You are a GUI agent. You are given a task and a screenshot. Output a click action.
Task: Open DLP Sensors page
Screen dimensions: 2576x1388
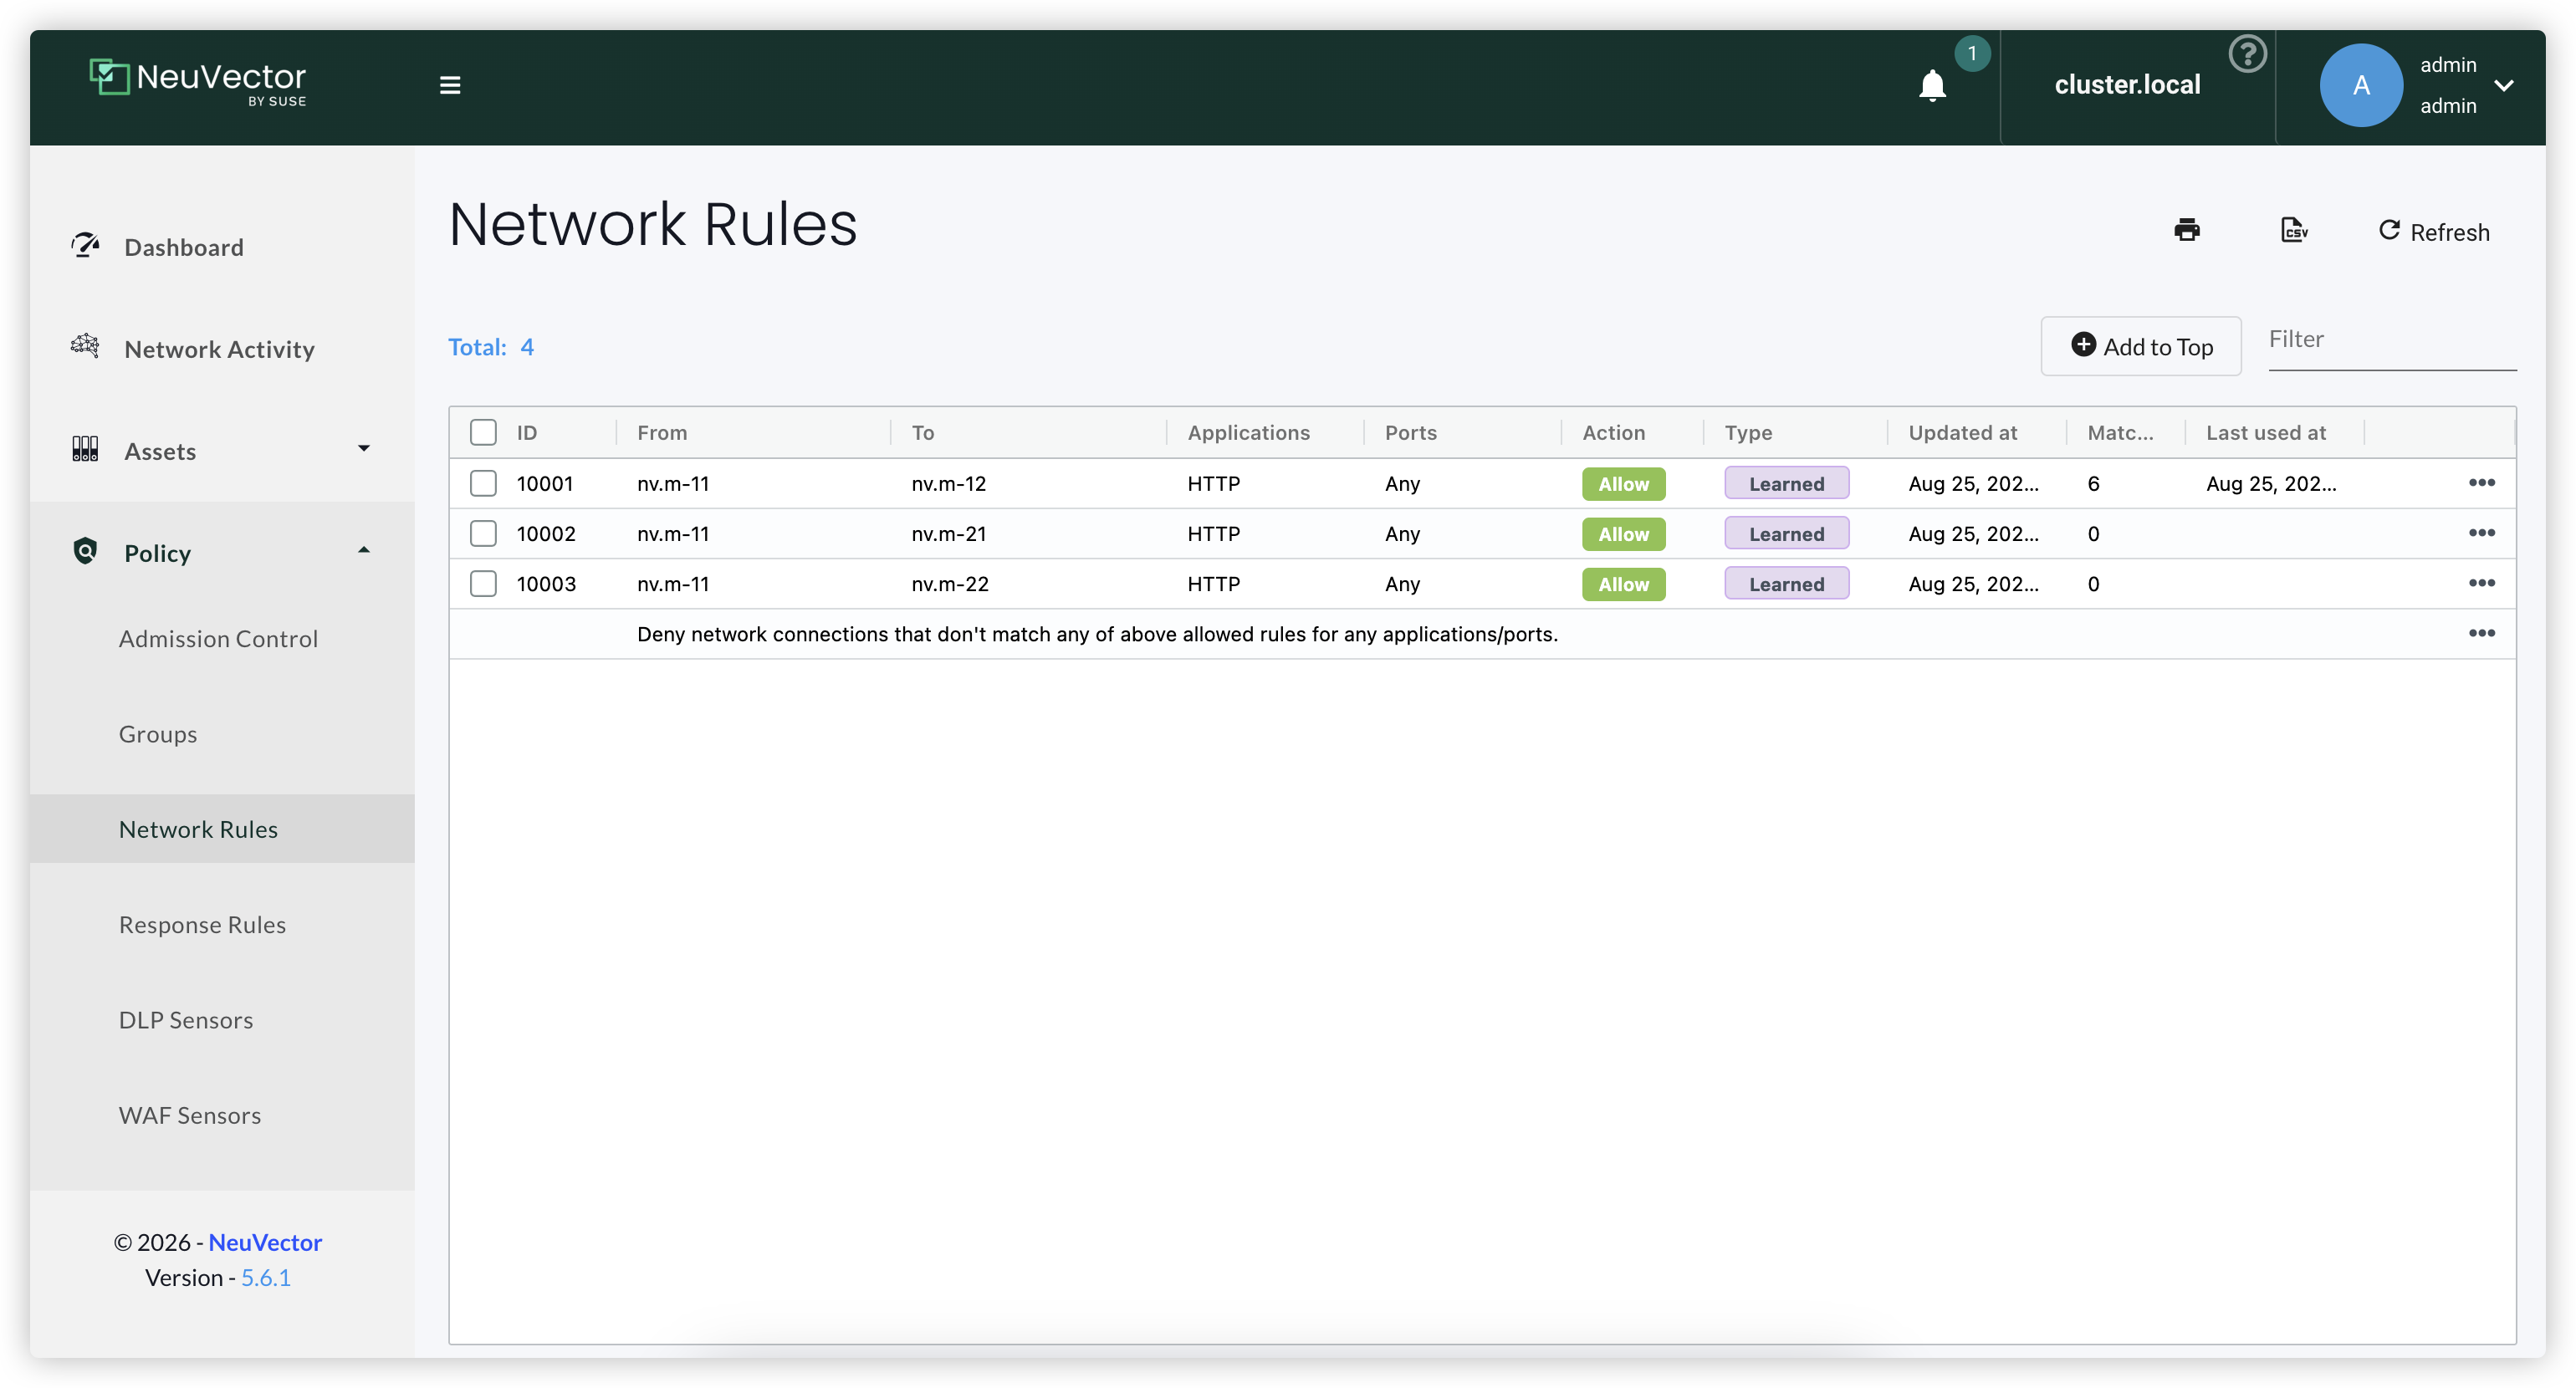[x=186, y=1020]
